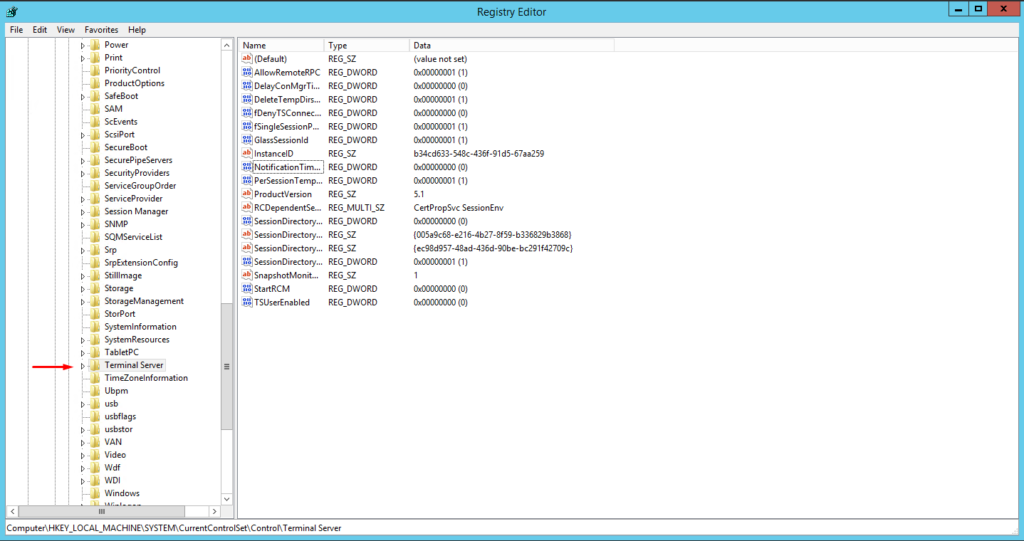Click tree pane scroll right arrow

coord(214,512)
